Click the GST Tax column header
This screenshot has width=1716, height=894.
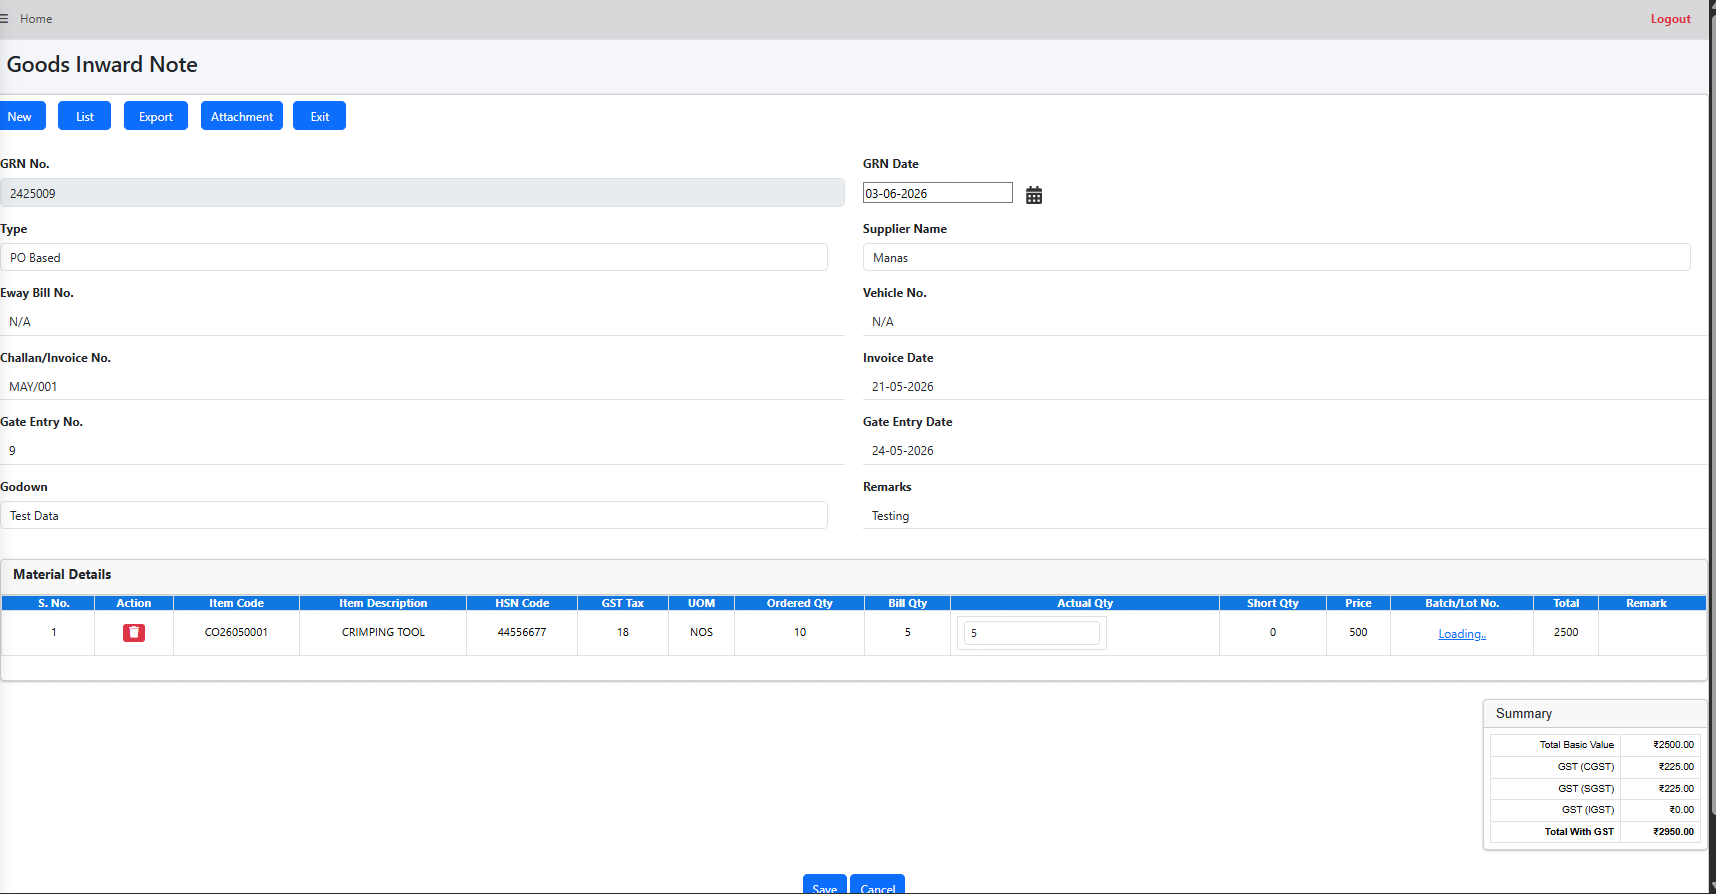[x=623, y=603]
